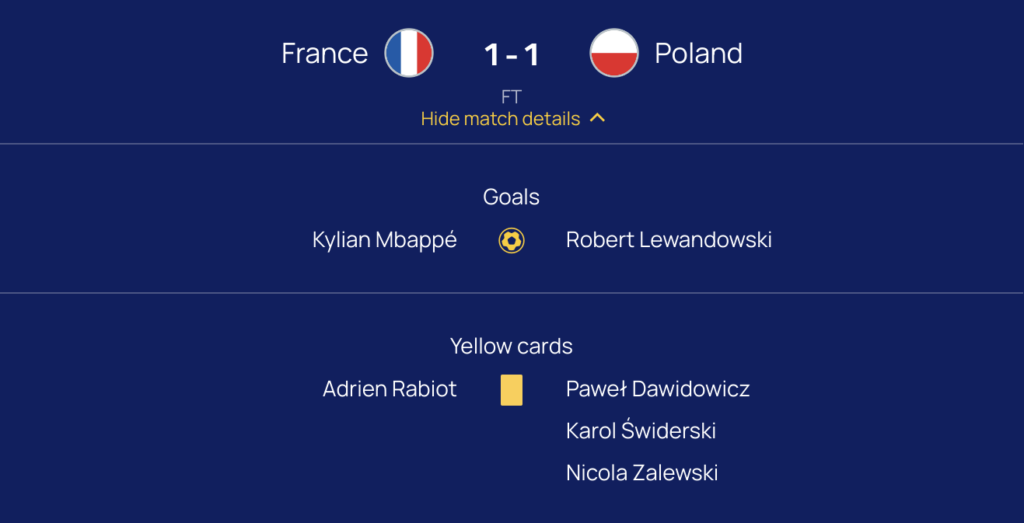Click the 1 - 1 score
The image size is (1024, 523).
[511, 54]
